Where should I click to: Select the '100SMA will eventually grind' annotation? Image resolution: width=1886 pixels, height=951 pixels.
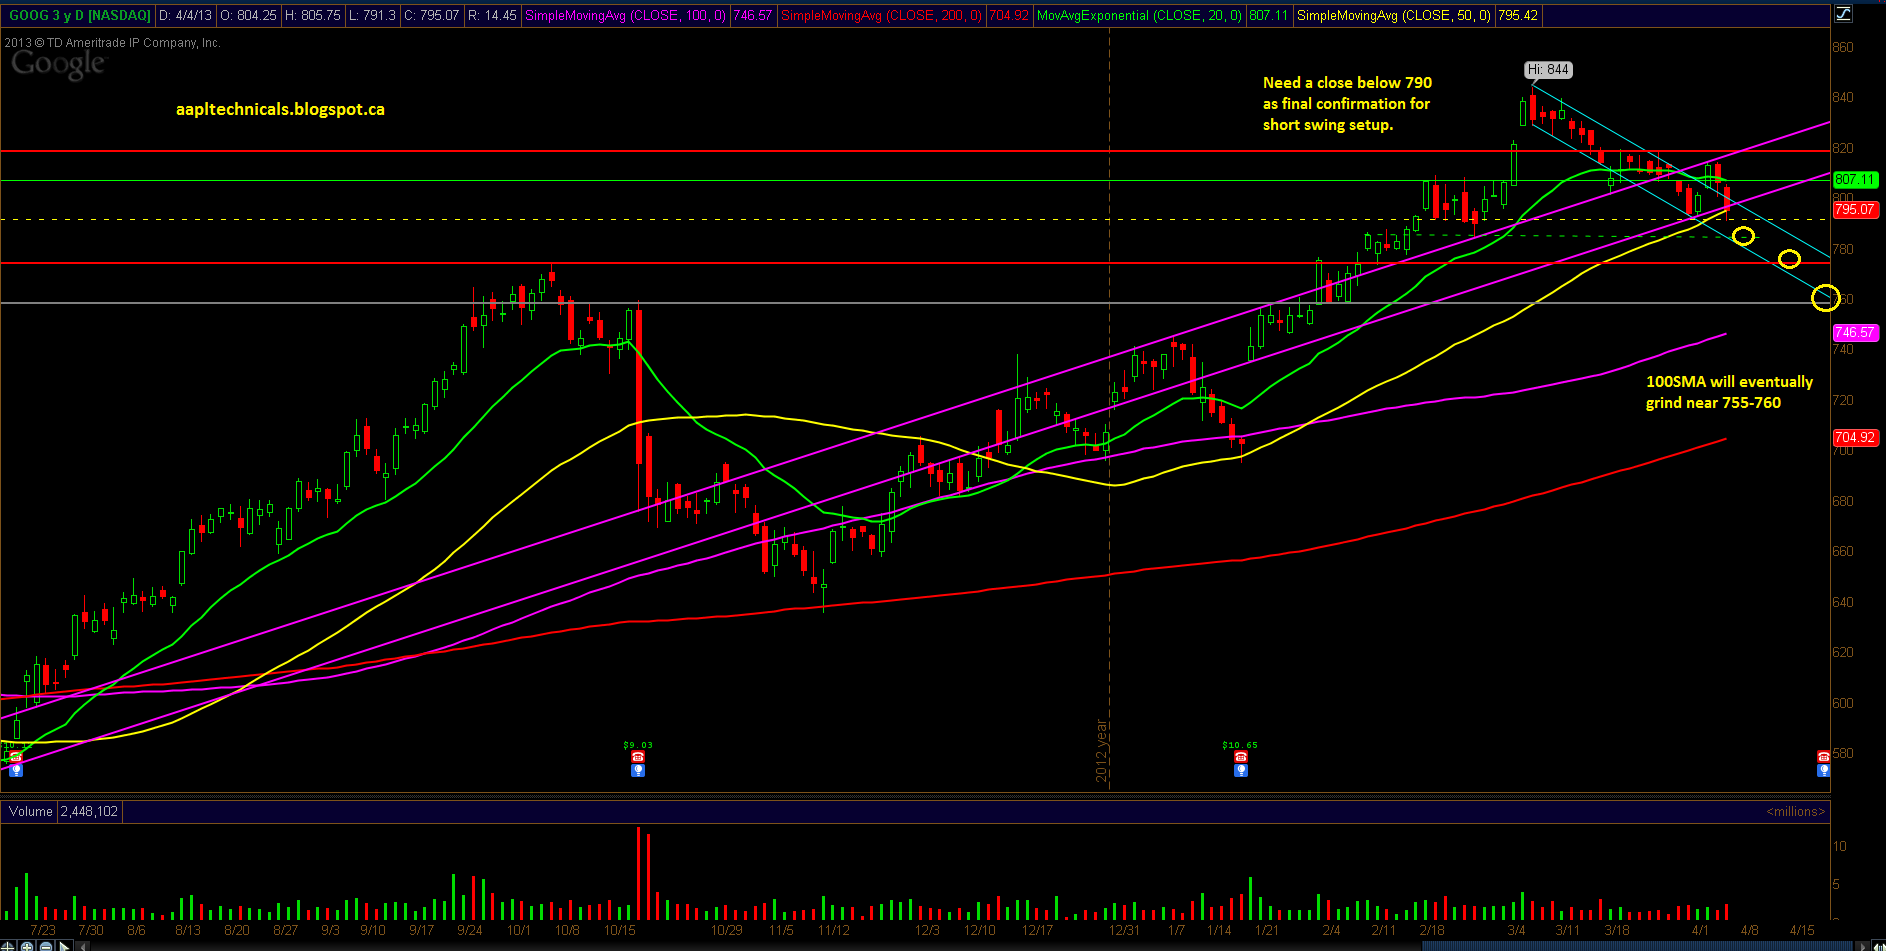click(1729, 392)
